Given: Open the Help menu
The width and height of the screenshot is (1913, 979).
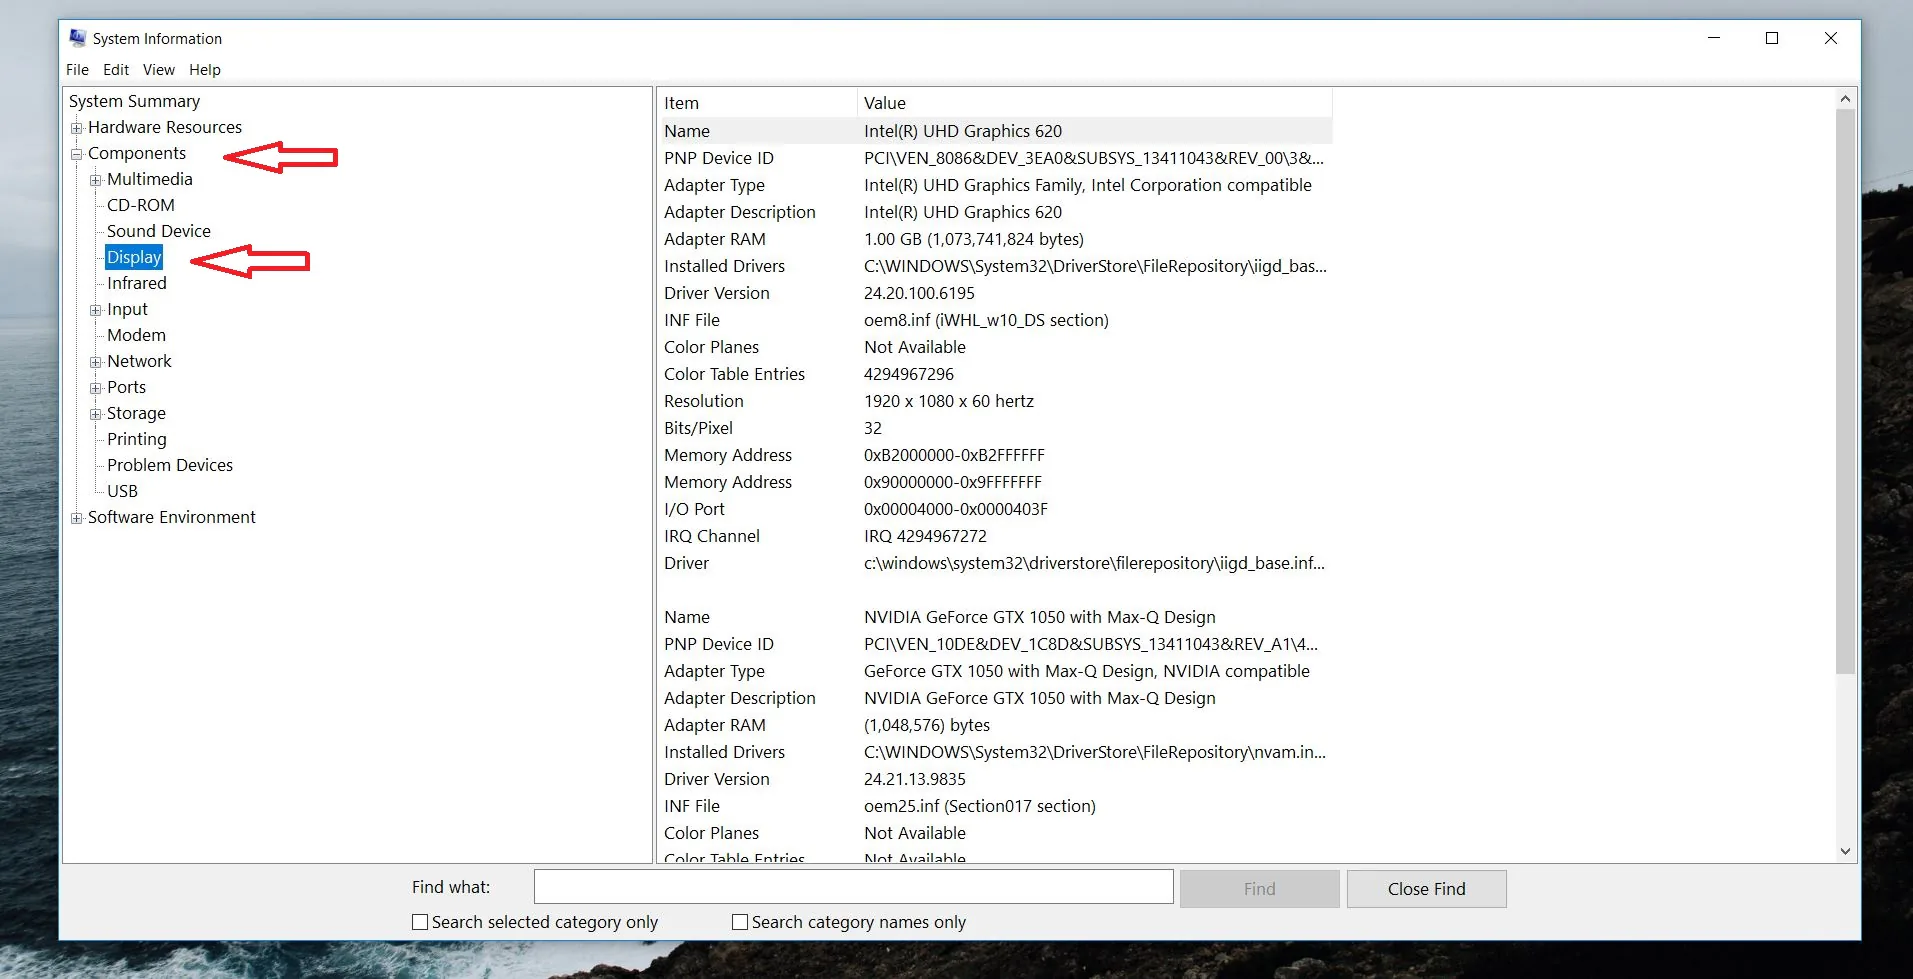Looking at the screenshot, I should (205, 70).
